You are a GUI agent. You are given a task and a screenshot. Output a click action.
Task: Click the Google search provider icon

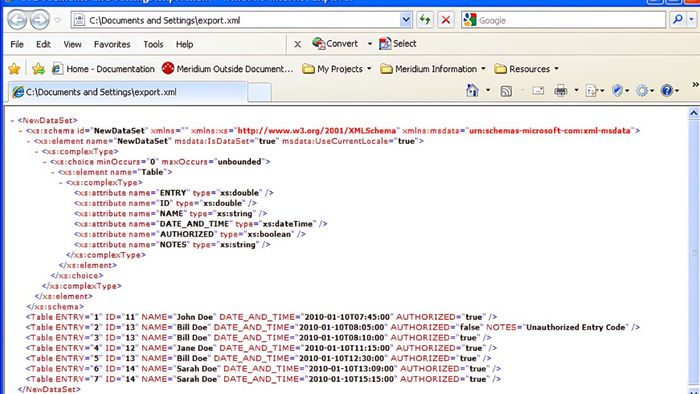(470, 20)
